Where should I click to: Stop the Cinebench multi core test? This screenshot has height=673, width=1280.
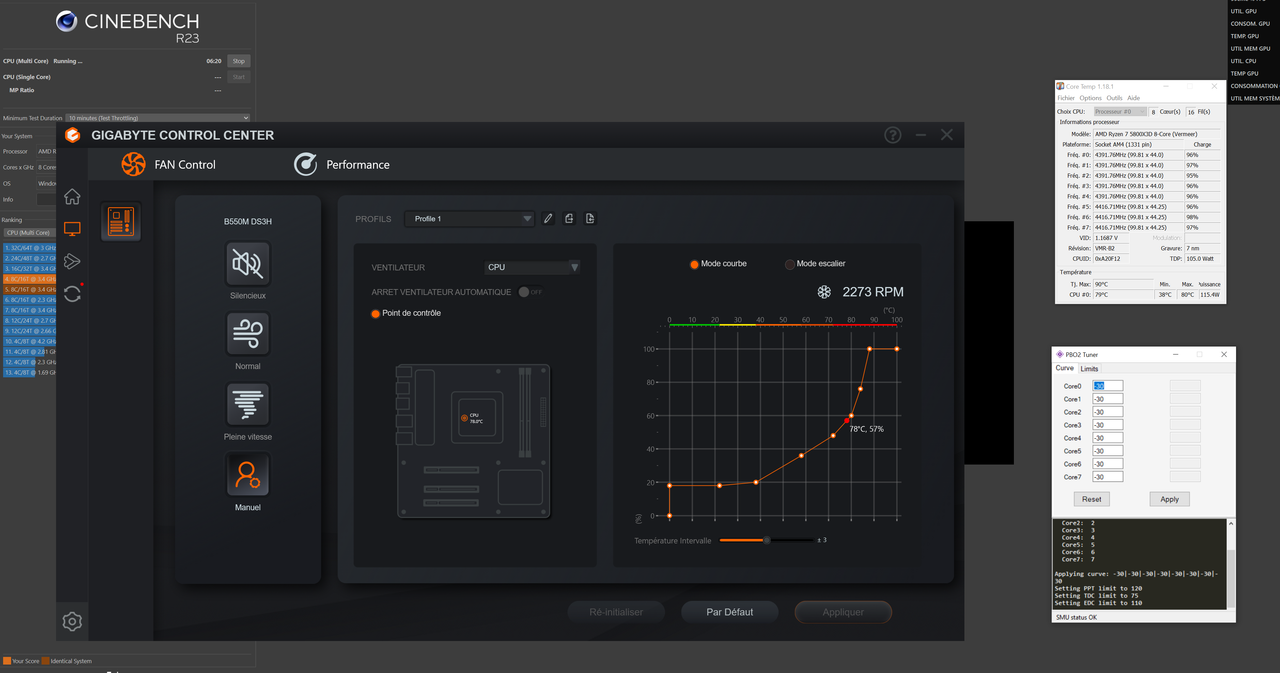tap(238, 61)
